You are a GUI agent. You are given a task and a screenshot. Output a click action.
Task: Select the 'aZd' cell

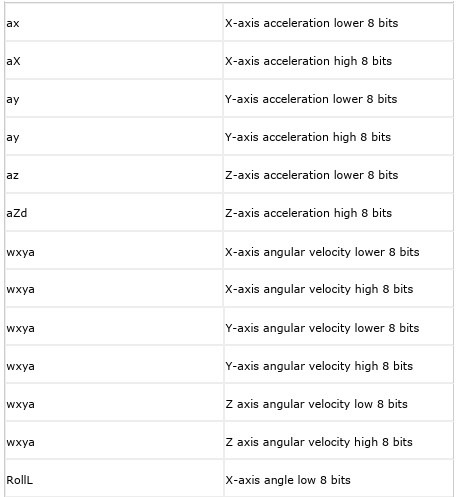click(x=114, y=213)
